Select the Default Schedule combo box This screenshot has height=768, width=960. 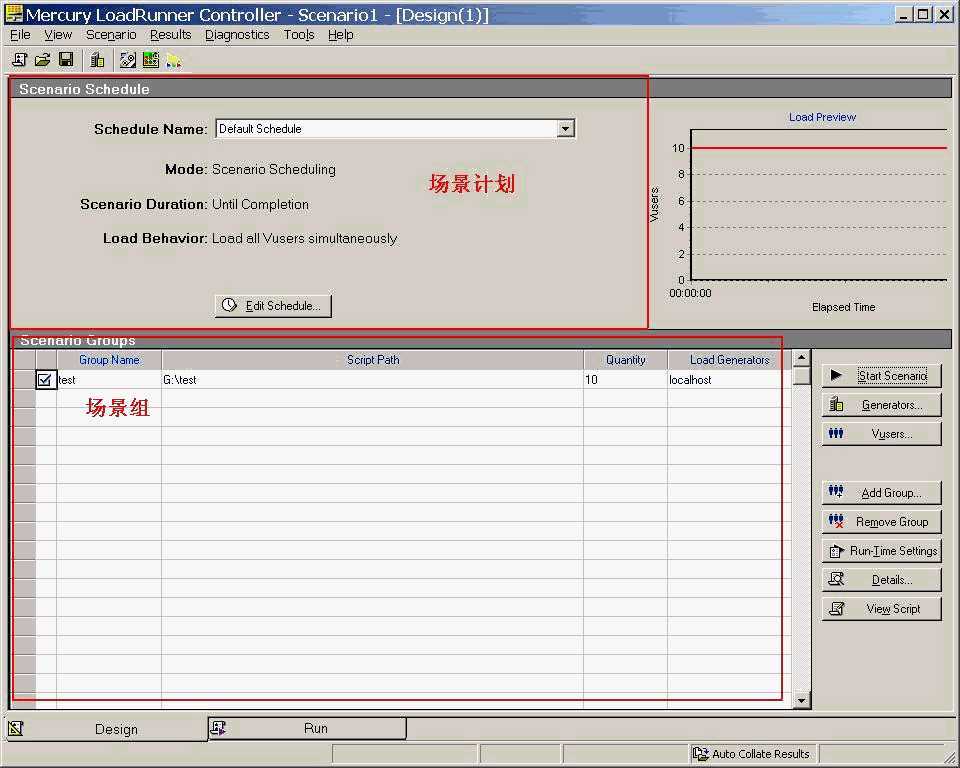pyautogui.click(x=395, y=129)
